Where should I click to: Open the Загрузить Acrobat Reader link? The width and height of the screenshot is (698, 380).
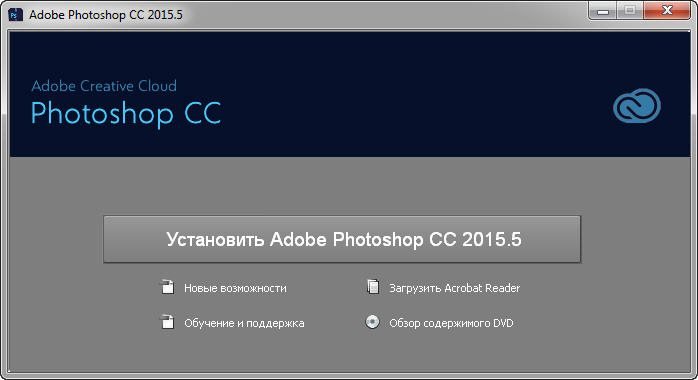(455, 288)
